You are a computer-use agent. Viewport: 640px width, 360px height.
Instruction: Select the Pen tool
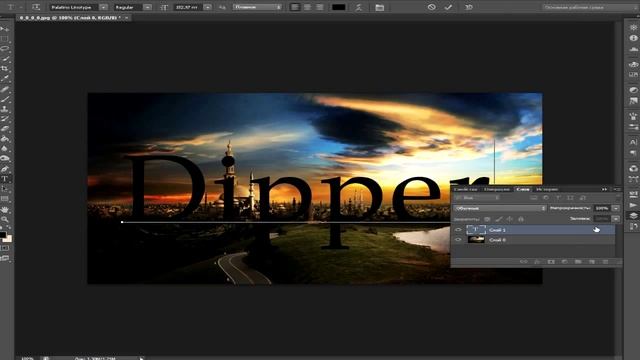point(5,169)
